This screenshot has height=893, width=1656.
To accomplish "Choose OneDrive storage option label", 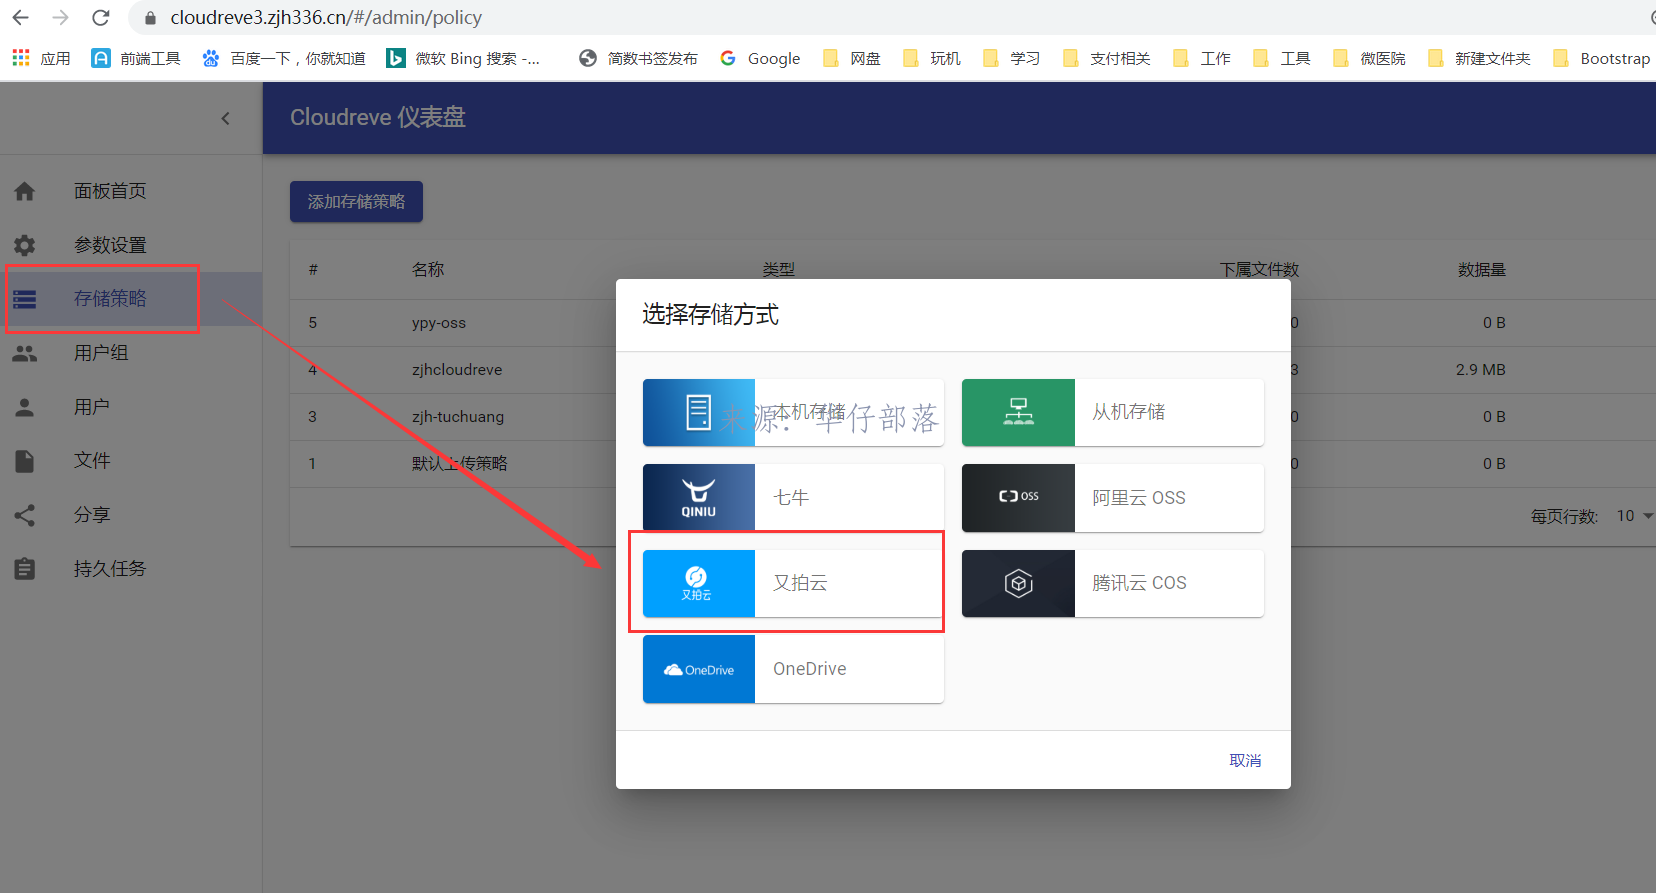I will (810, 669).
